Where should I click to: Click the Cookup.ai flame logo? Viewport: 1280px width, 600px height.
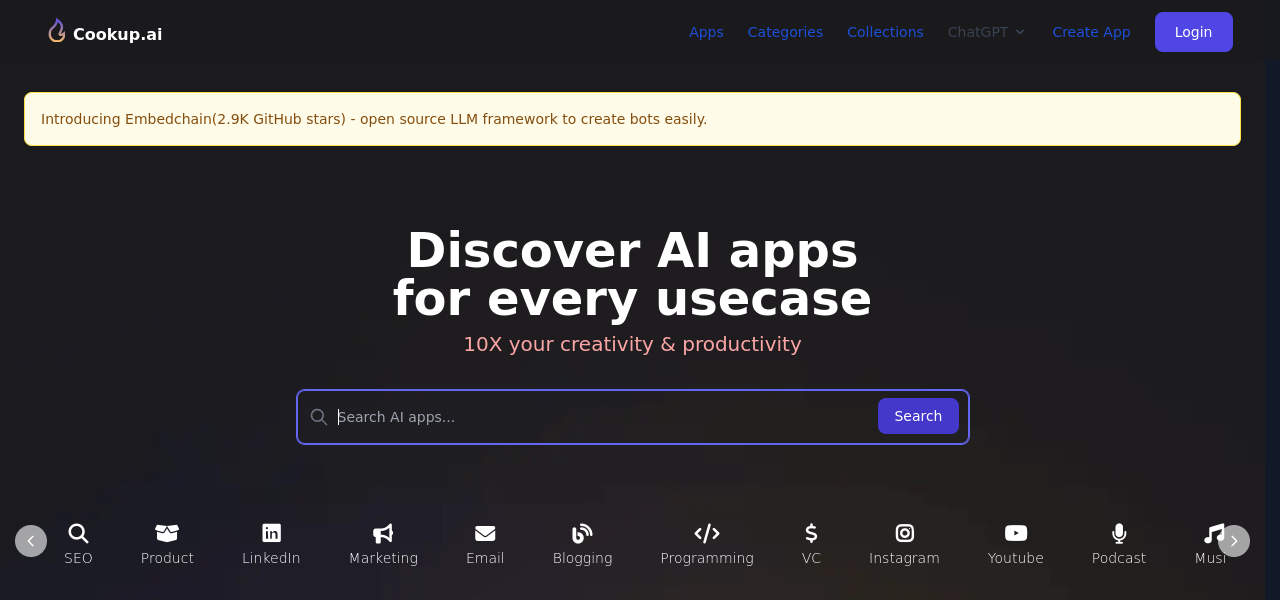[57, 31]
